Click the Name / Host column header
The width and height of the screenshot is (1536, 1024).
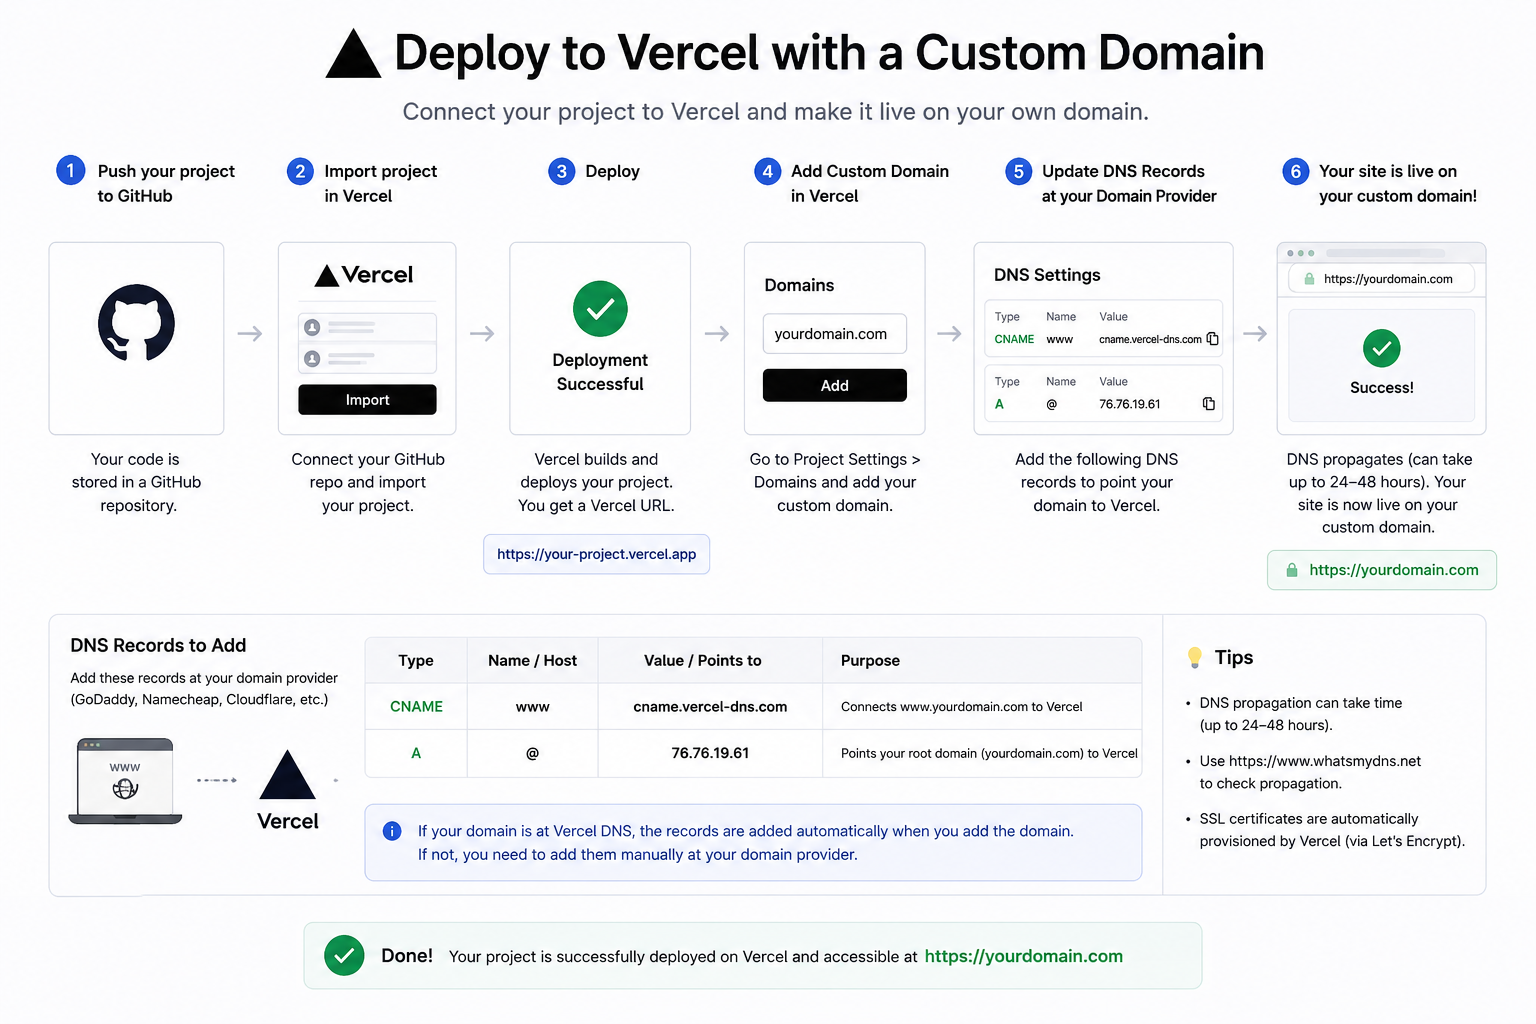(x=532, y=660)
